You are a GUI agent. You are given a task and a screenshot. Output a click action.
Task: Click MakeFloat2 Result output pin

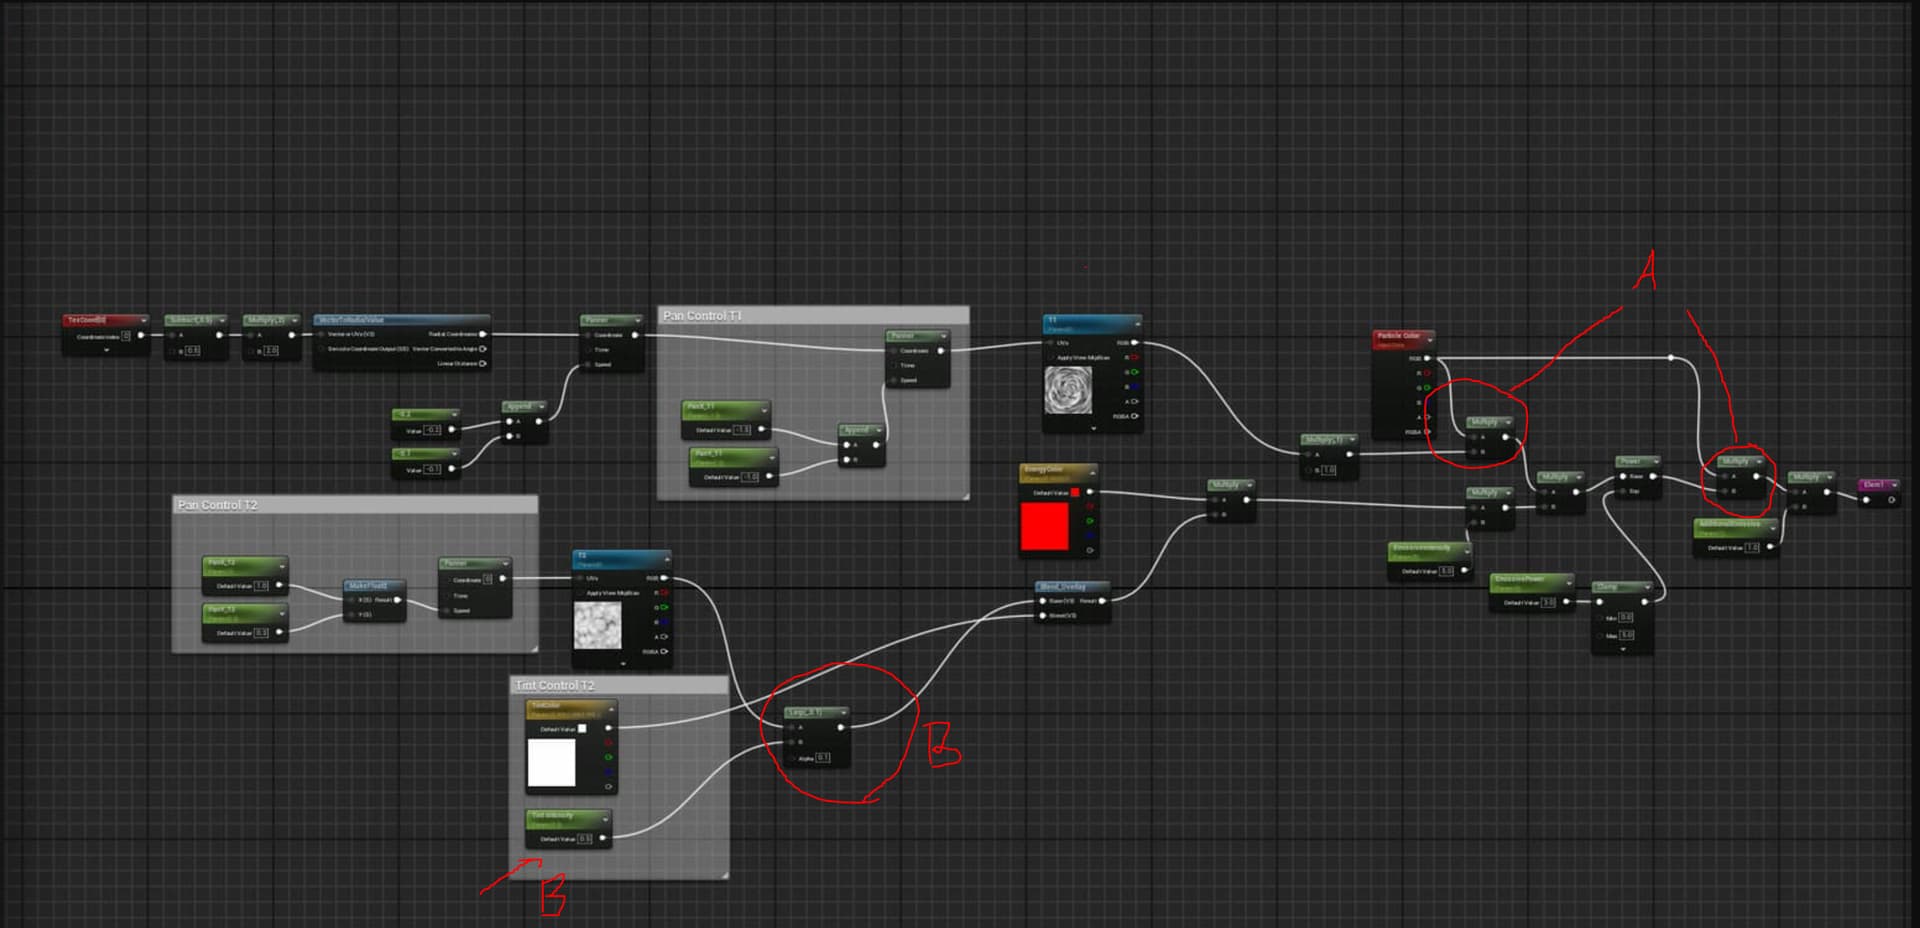tap(398, 600)
